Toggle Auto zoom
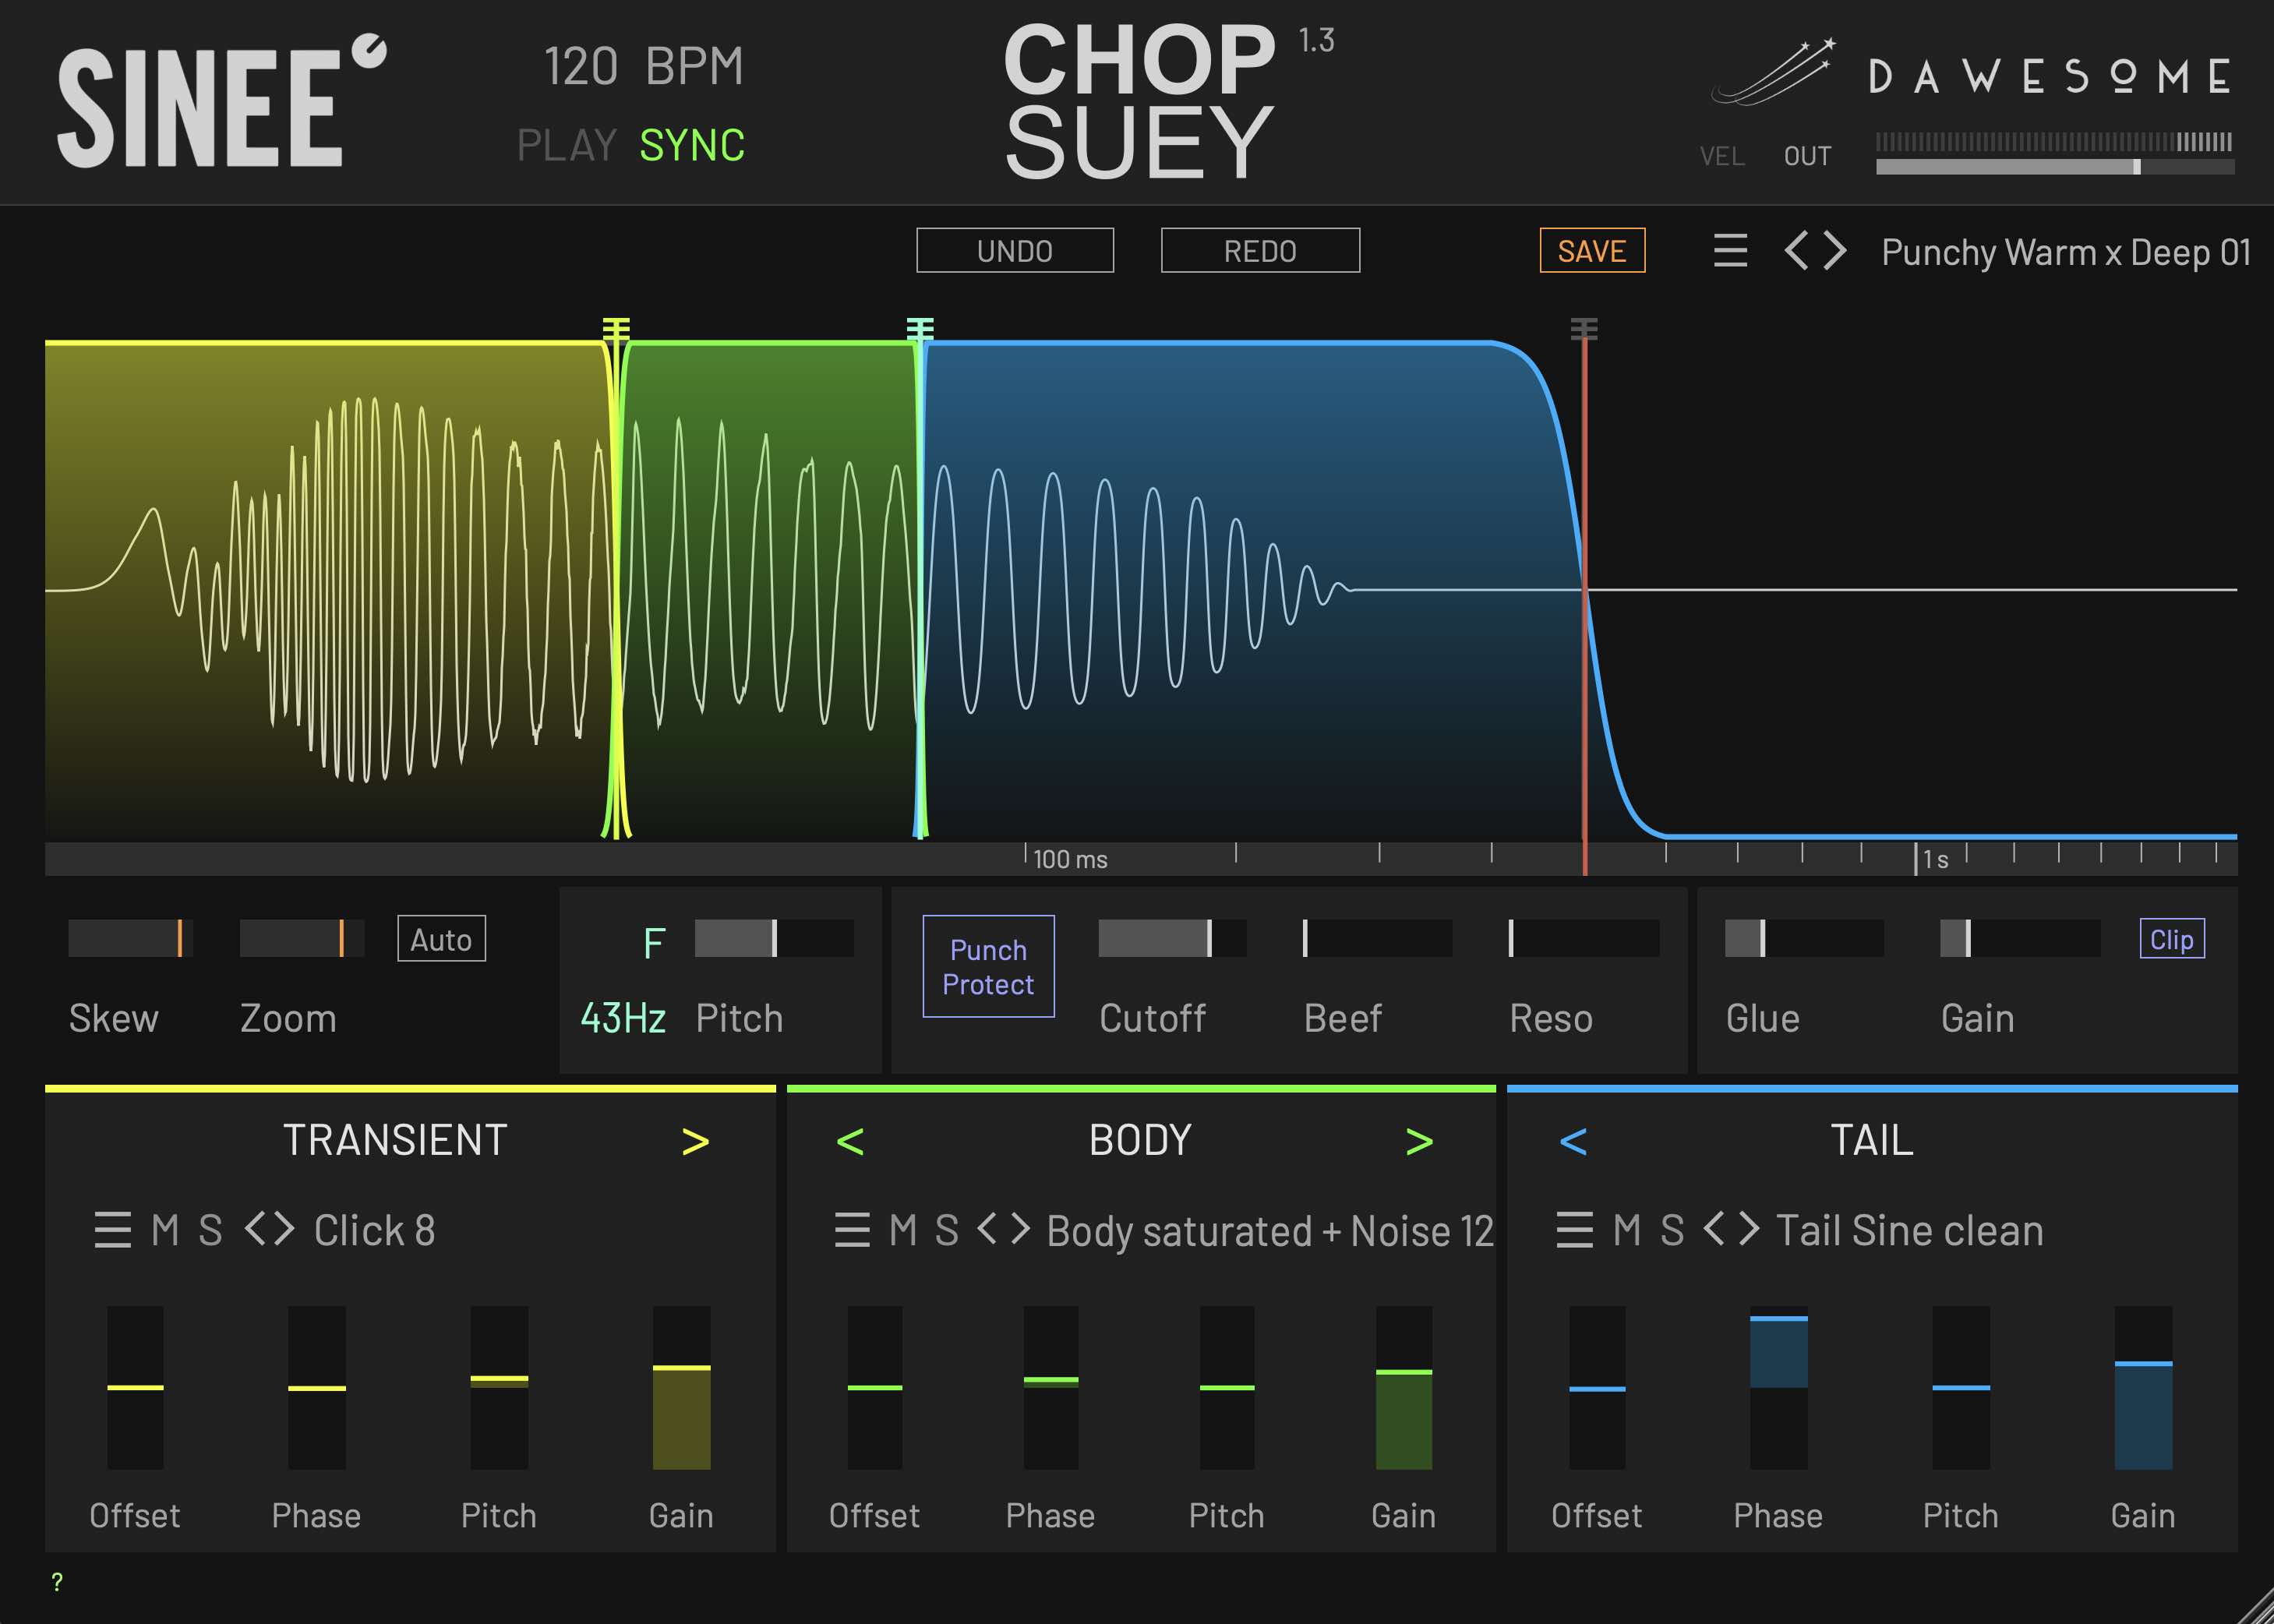Viewport: 2274px width, 1624px height. [441, 939]
